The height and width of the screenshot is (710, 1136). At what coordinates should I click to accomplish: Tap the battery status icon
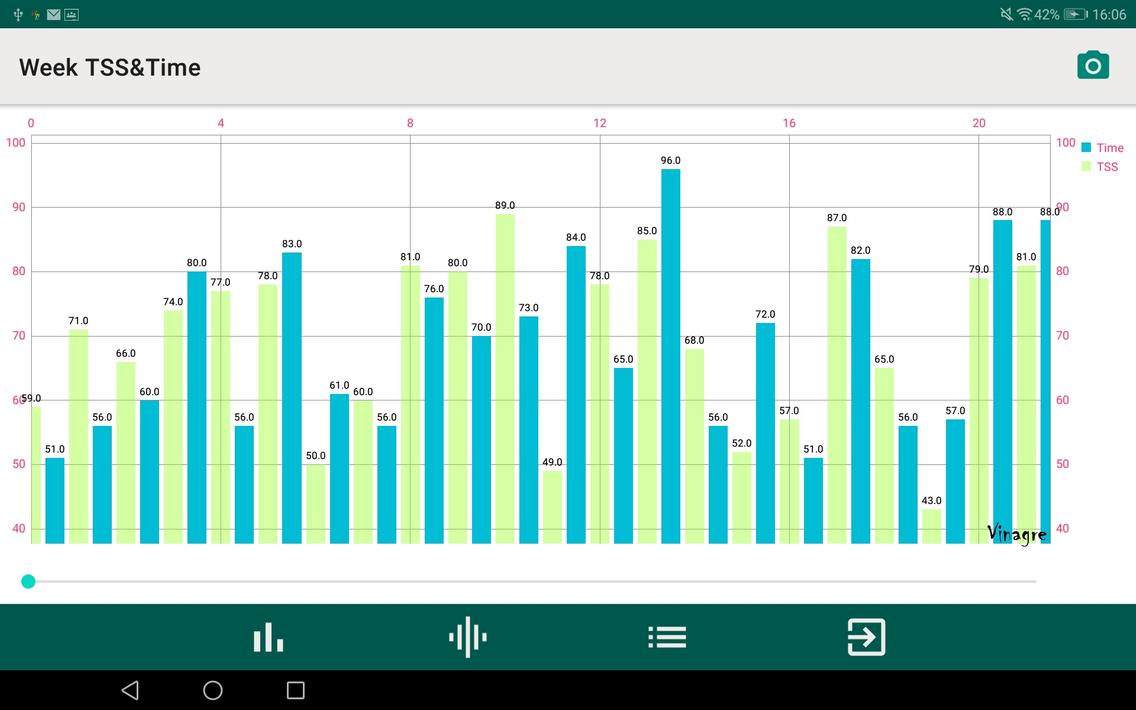point(1075,14)
